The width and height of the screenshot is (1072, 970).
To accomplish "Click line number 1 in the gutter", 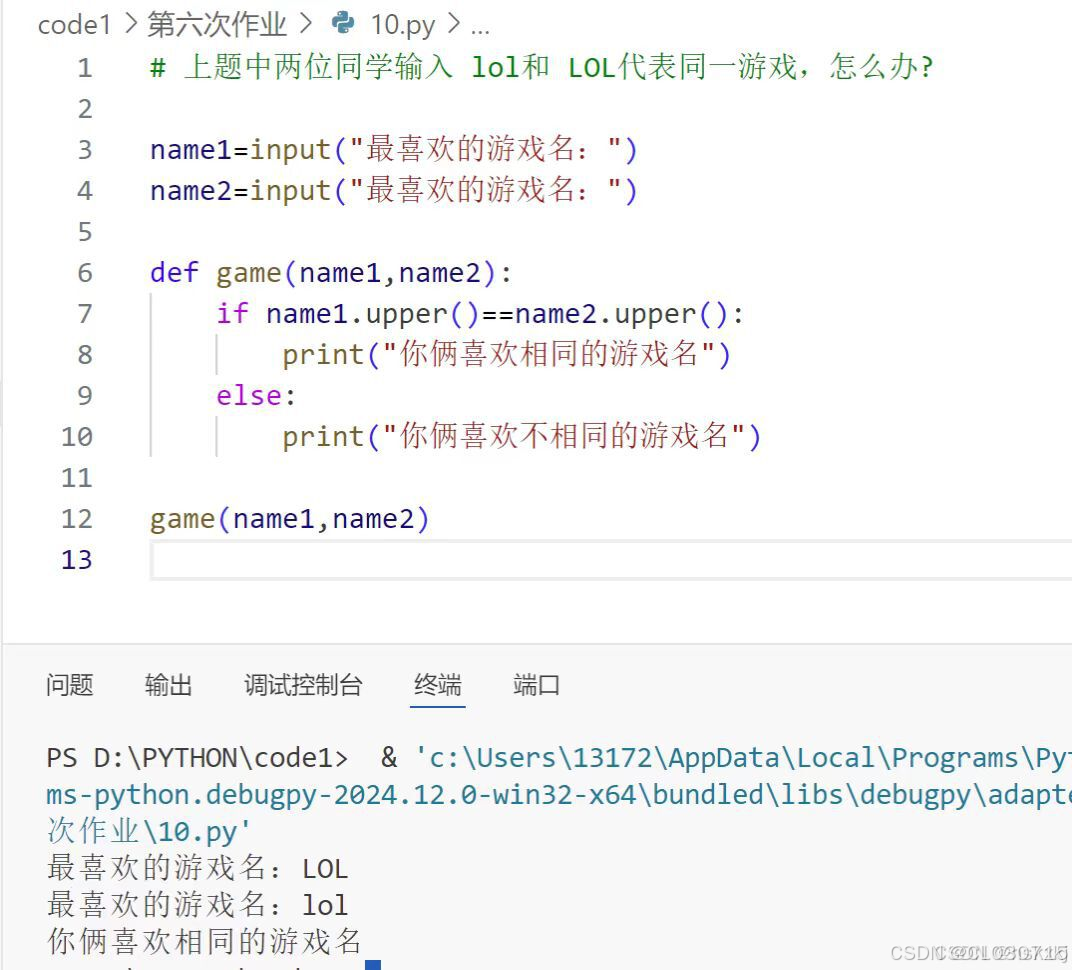I will point(84,68).
